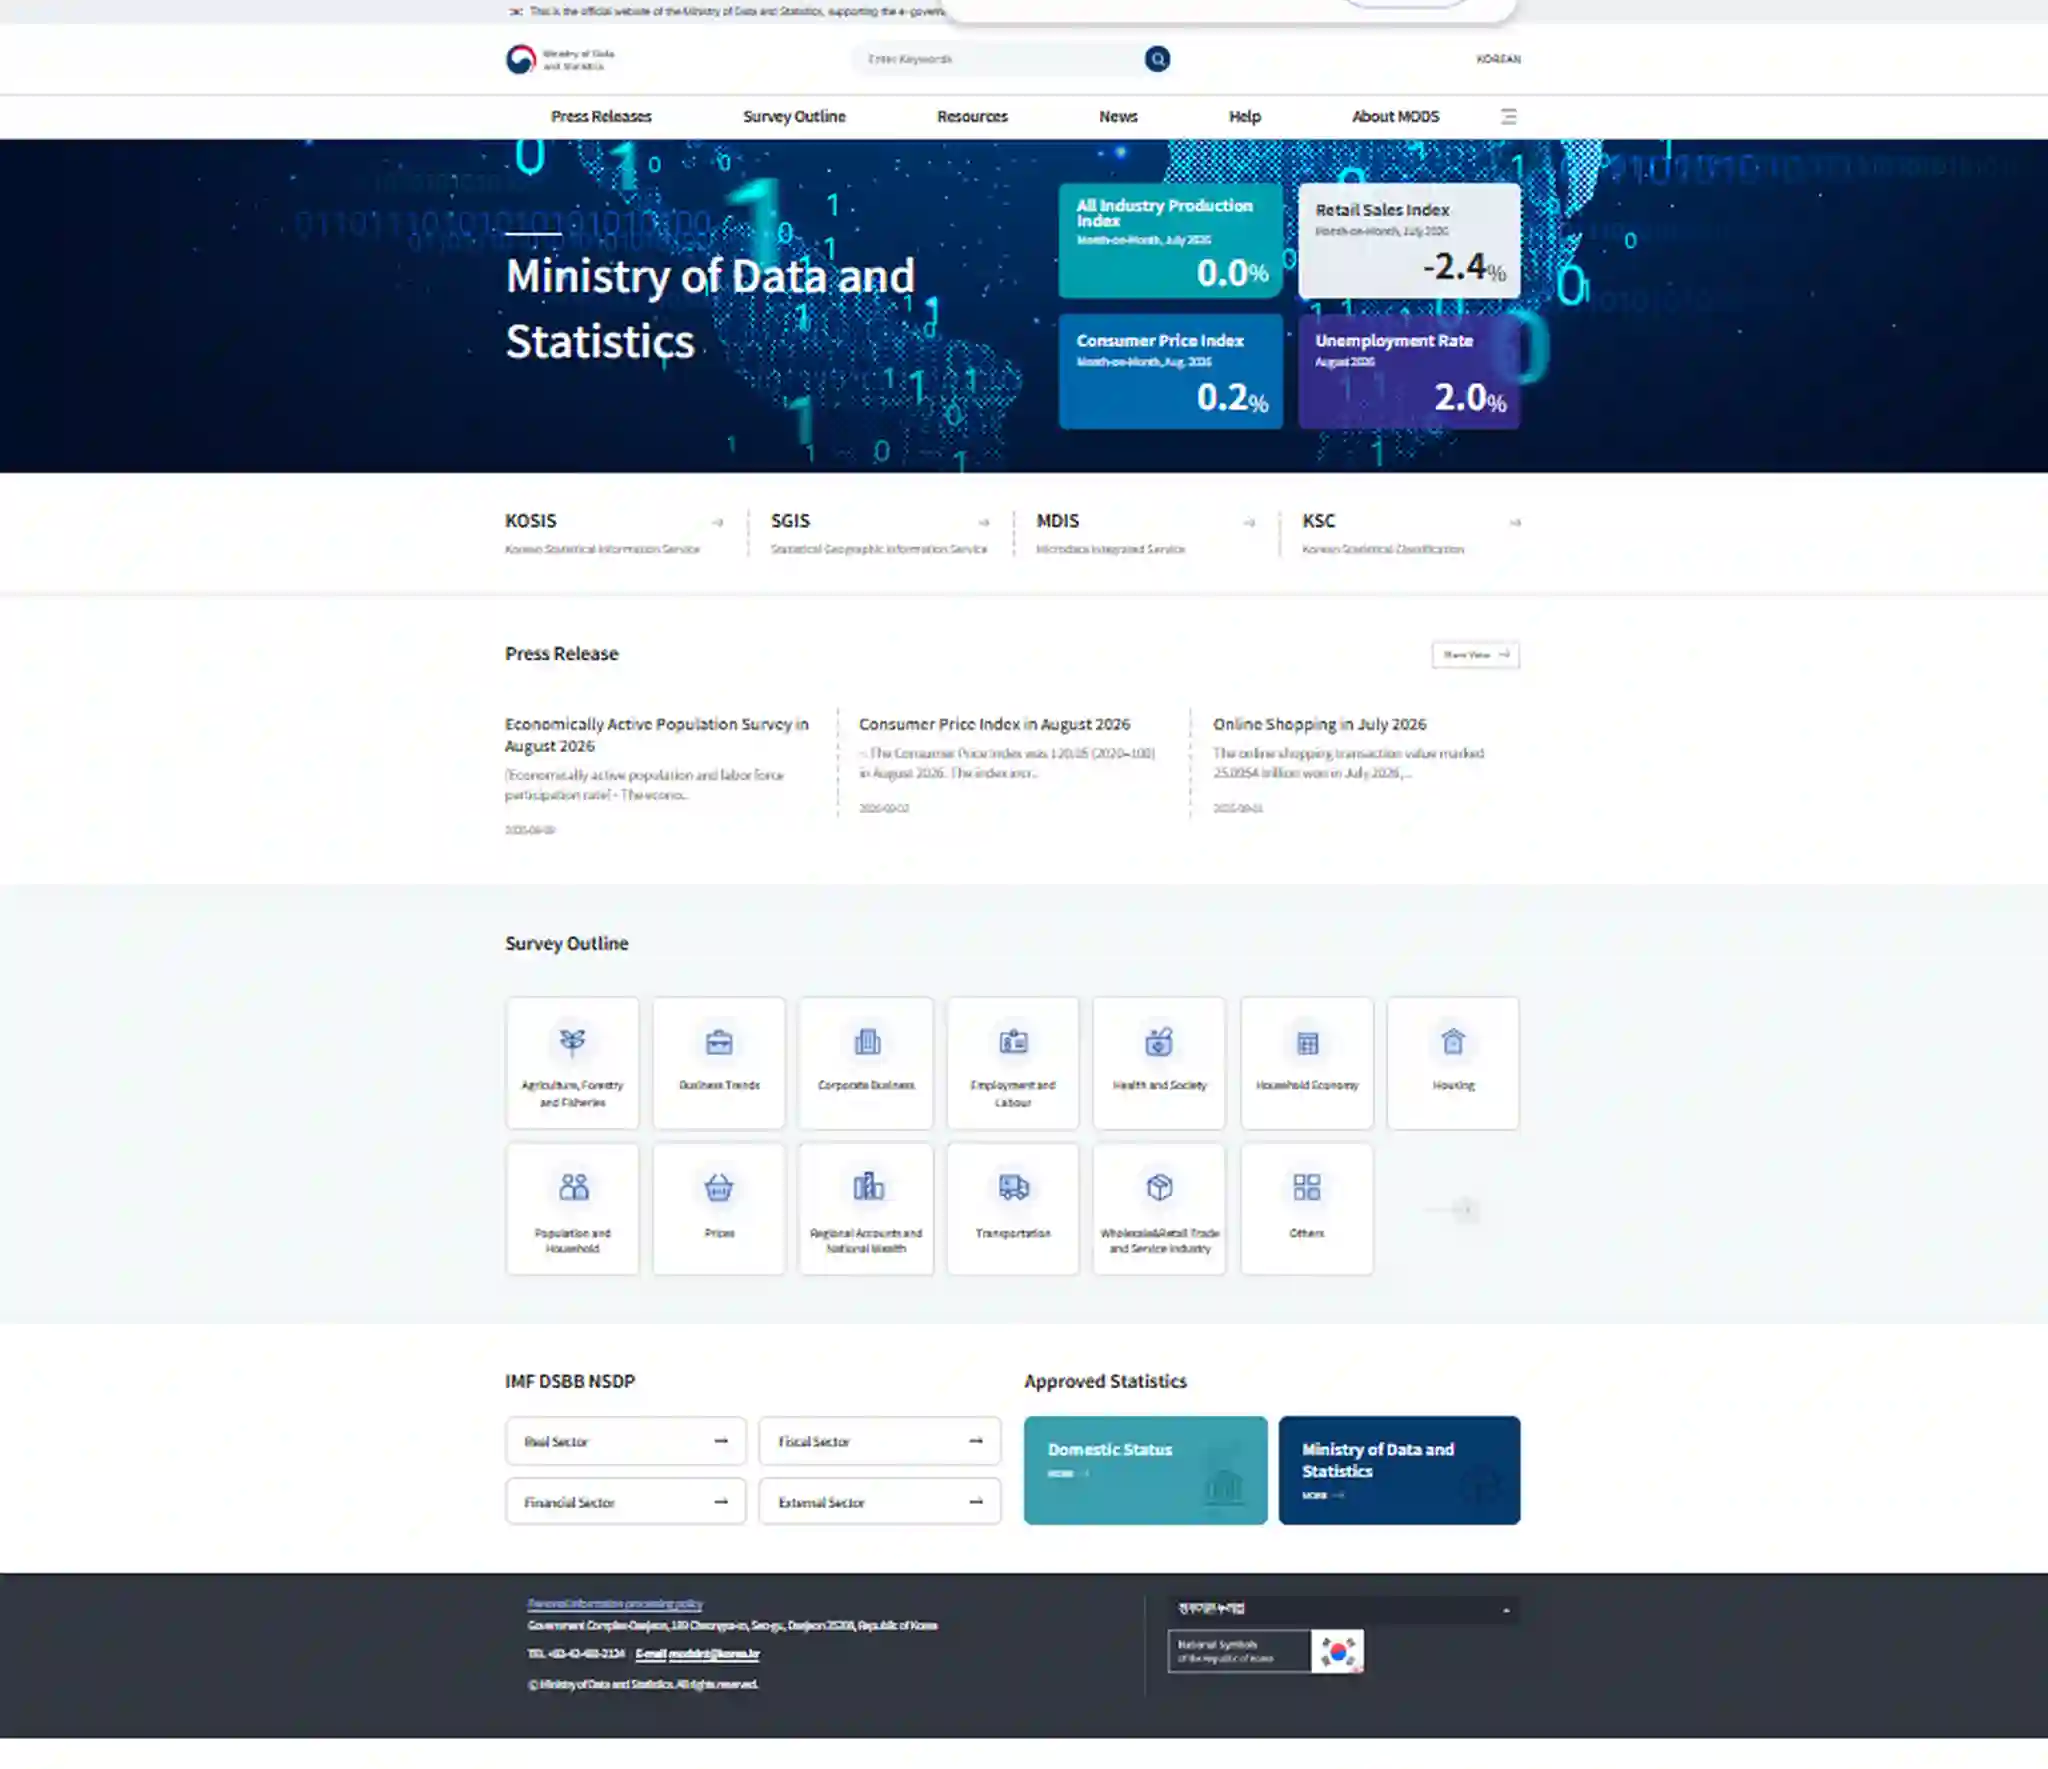This screenshot has width=2048, height=1769.
Task: Open News menu
Action: (1118, 116)
